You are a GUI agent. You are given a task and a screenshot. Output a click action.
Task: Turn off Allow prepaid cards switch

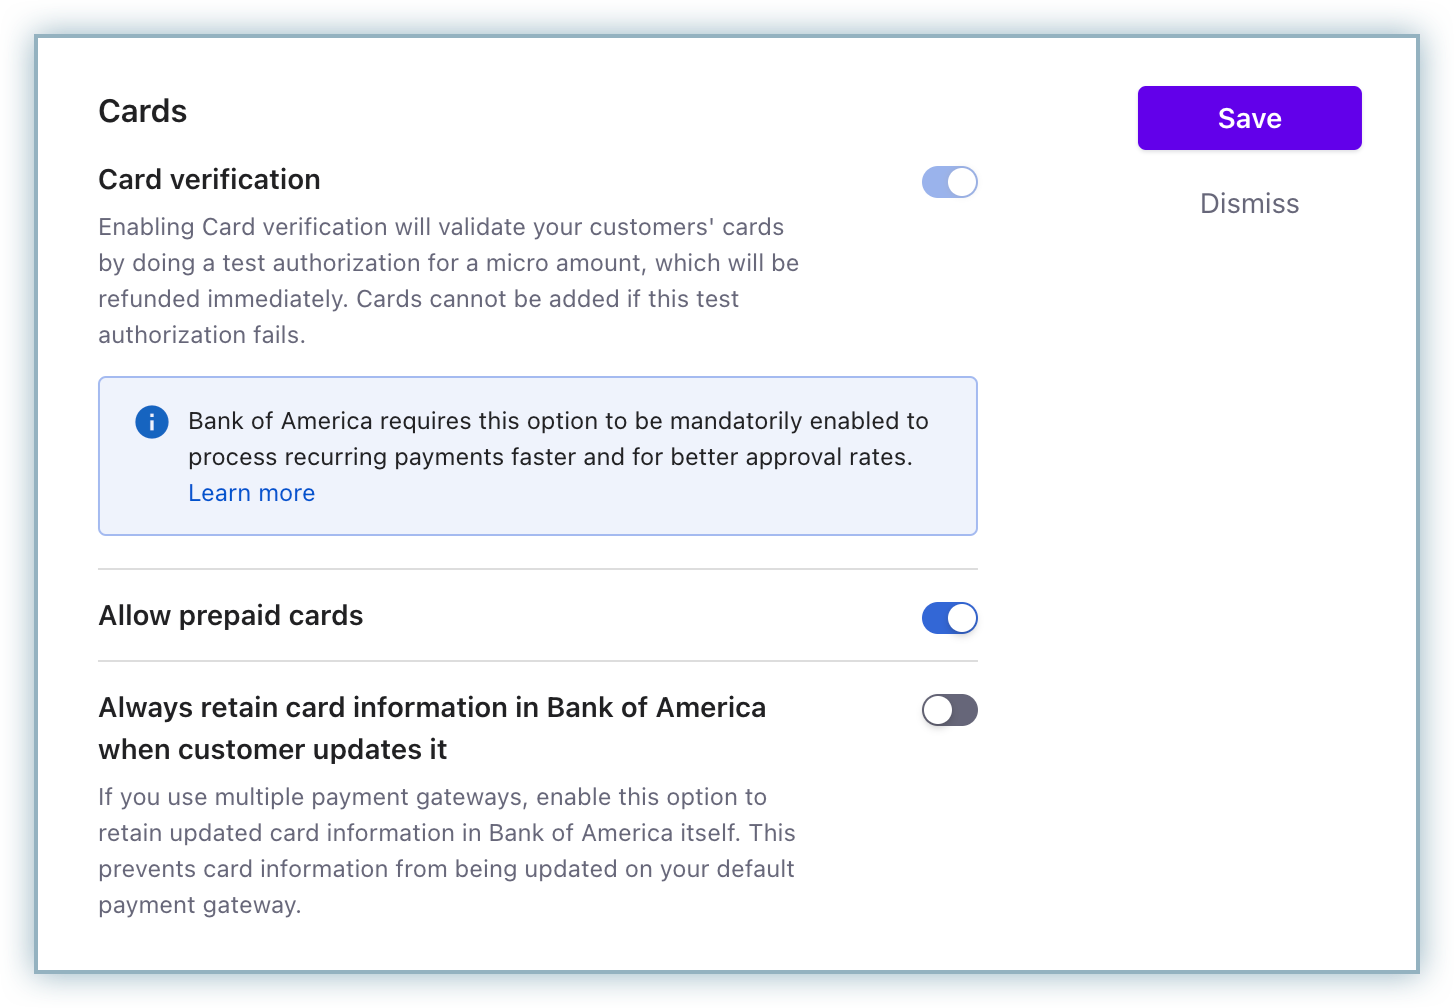pos(949,618)
